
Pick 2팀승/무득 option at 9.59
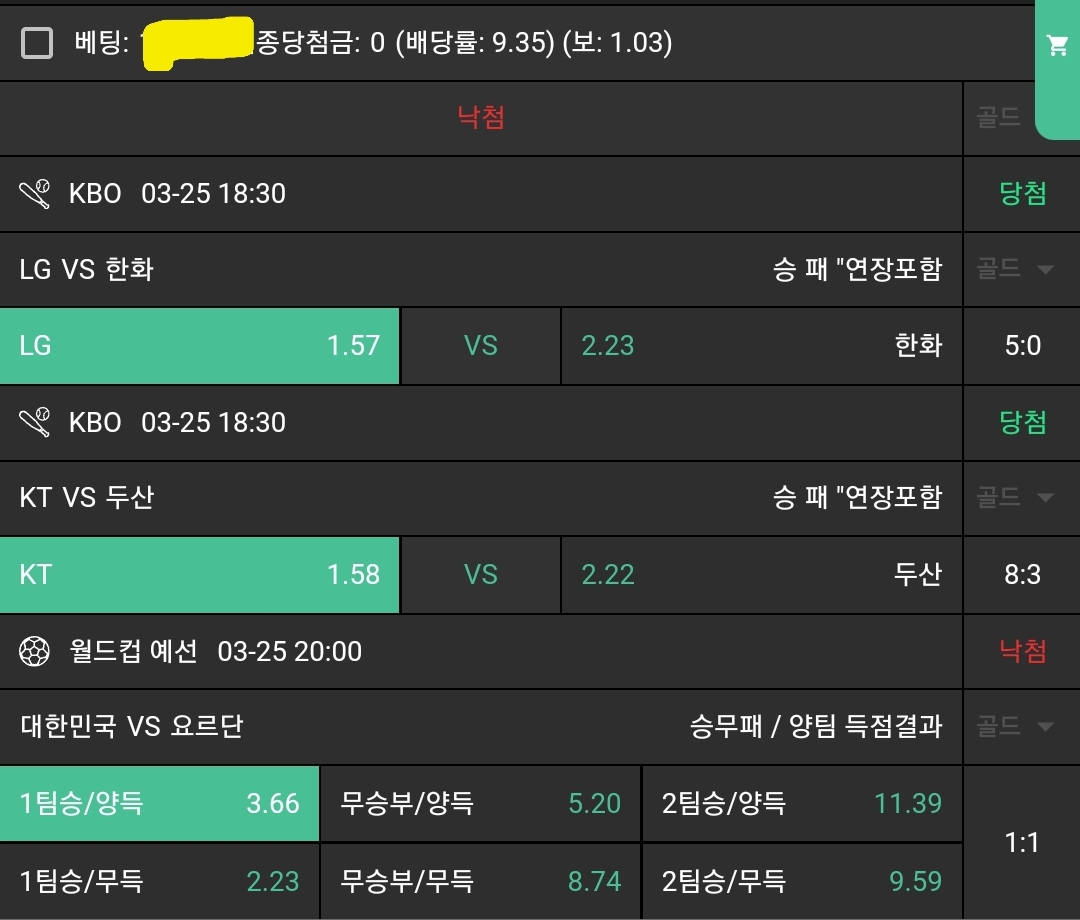(x=801, y=881)
